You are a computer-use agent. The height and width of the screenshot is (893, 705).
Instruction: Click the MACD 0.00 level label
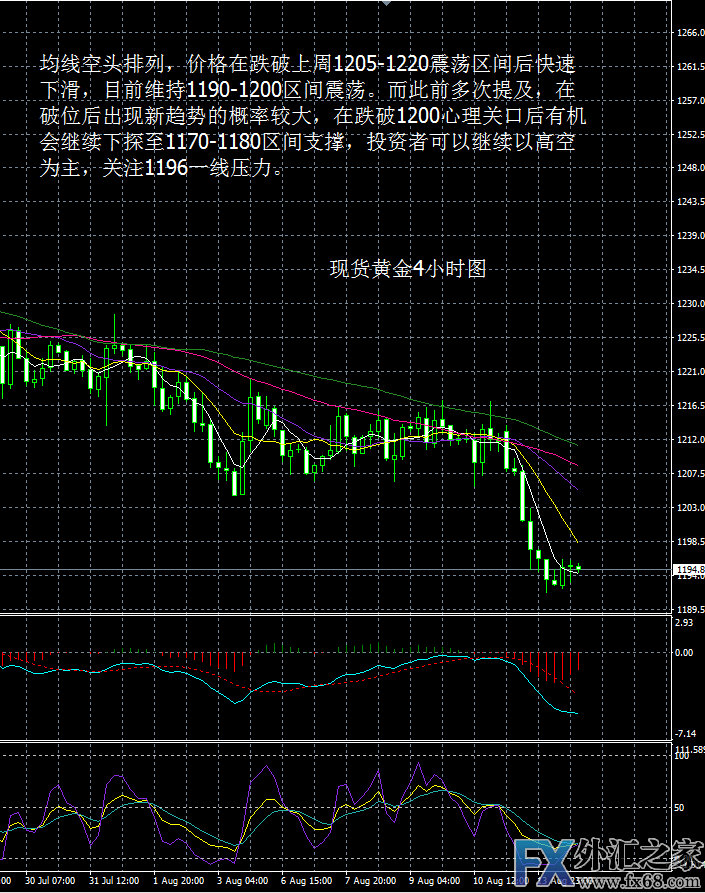686,653
